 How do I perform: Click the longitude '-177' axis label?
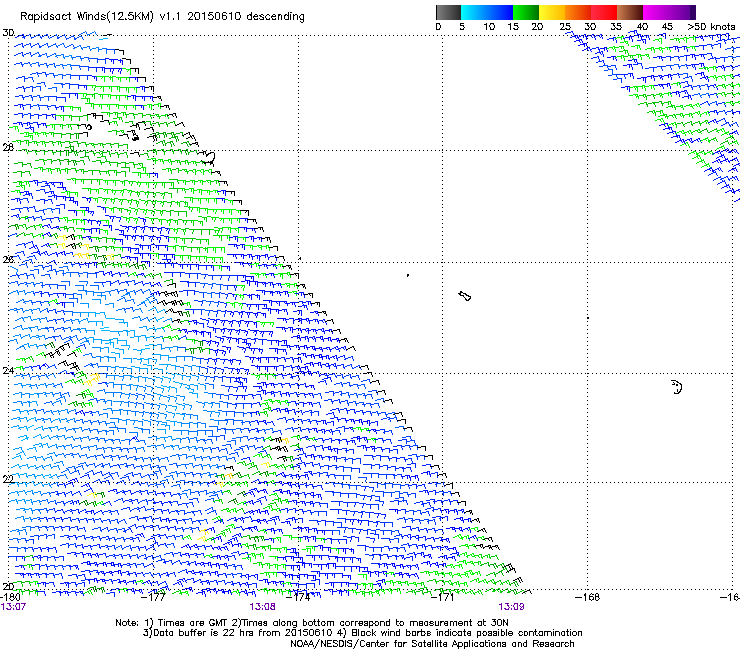coord(154,597)
